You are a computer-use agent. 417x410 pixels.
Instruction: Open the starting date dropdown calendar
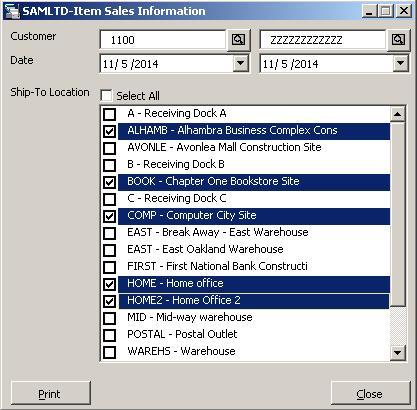[240, 63]
